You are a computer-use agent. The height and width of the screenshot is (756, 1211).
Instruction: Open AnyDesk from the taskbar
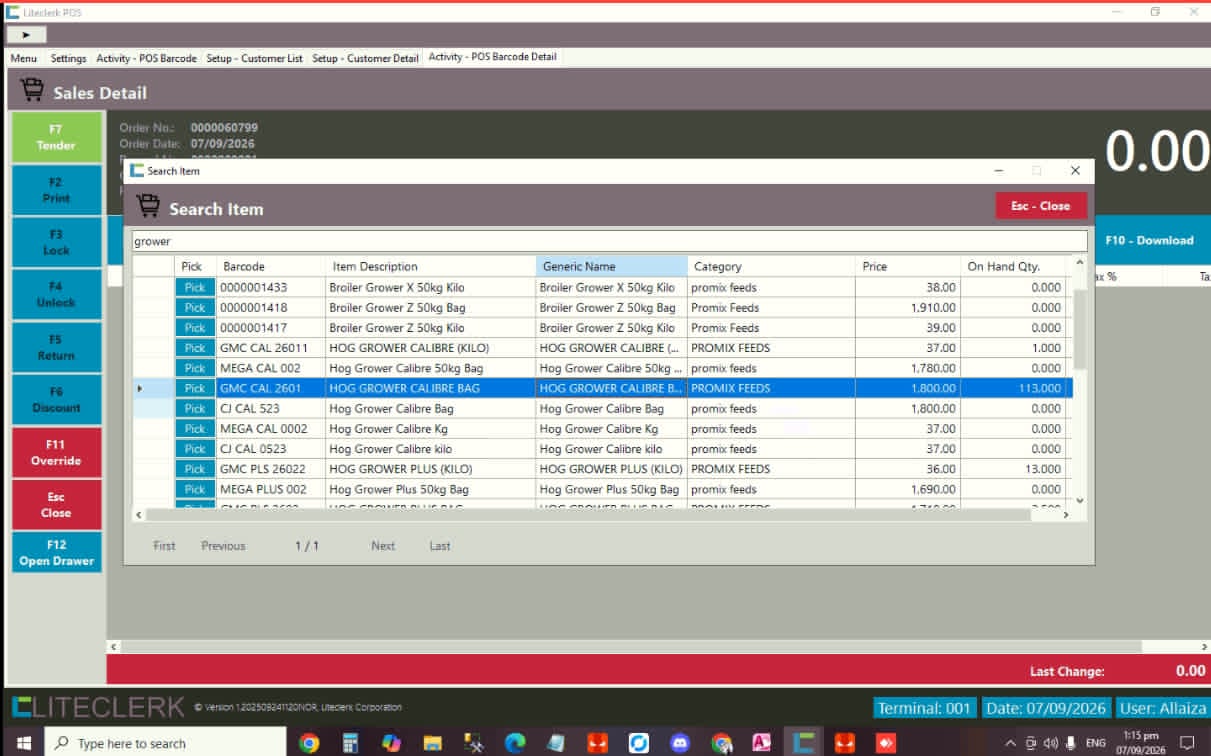tap(886, 743)
